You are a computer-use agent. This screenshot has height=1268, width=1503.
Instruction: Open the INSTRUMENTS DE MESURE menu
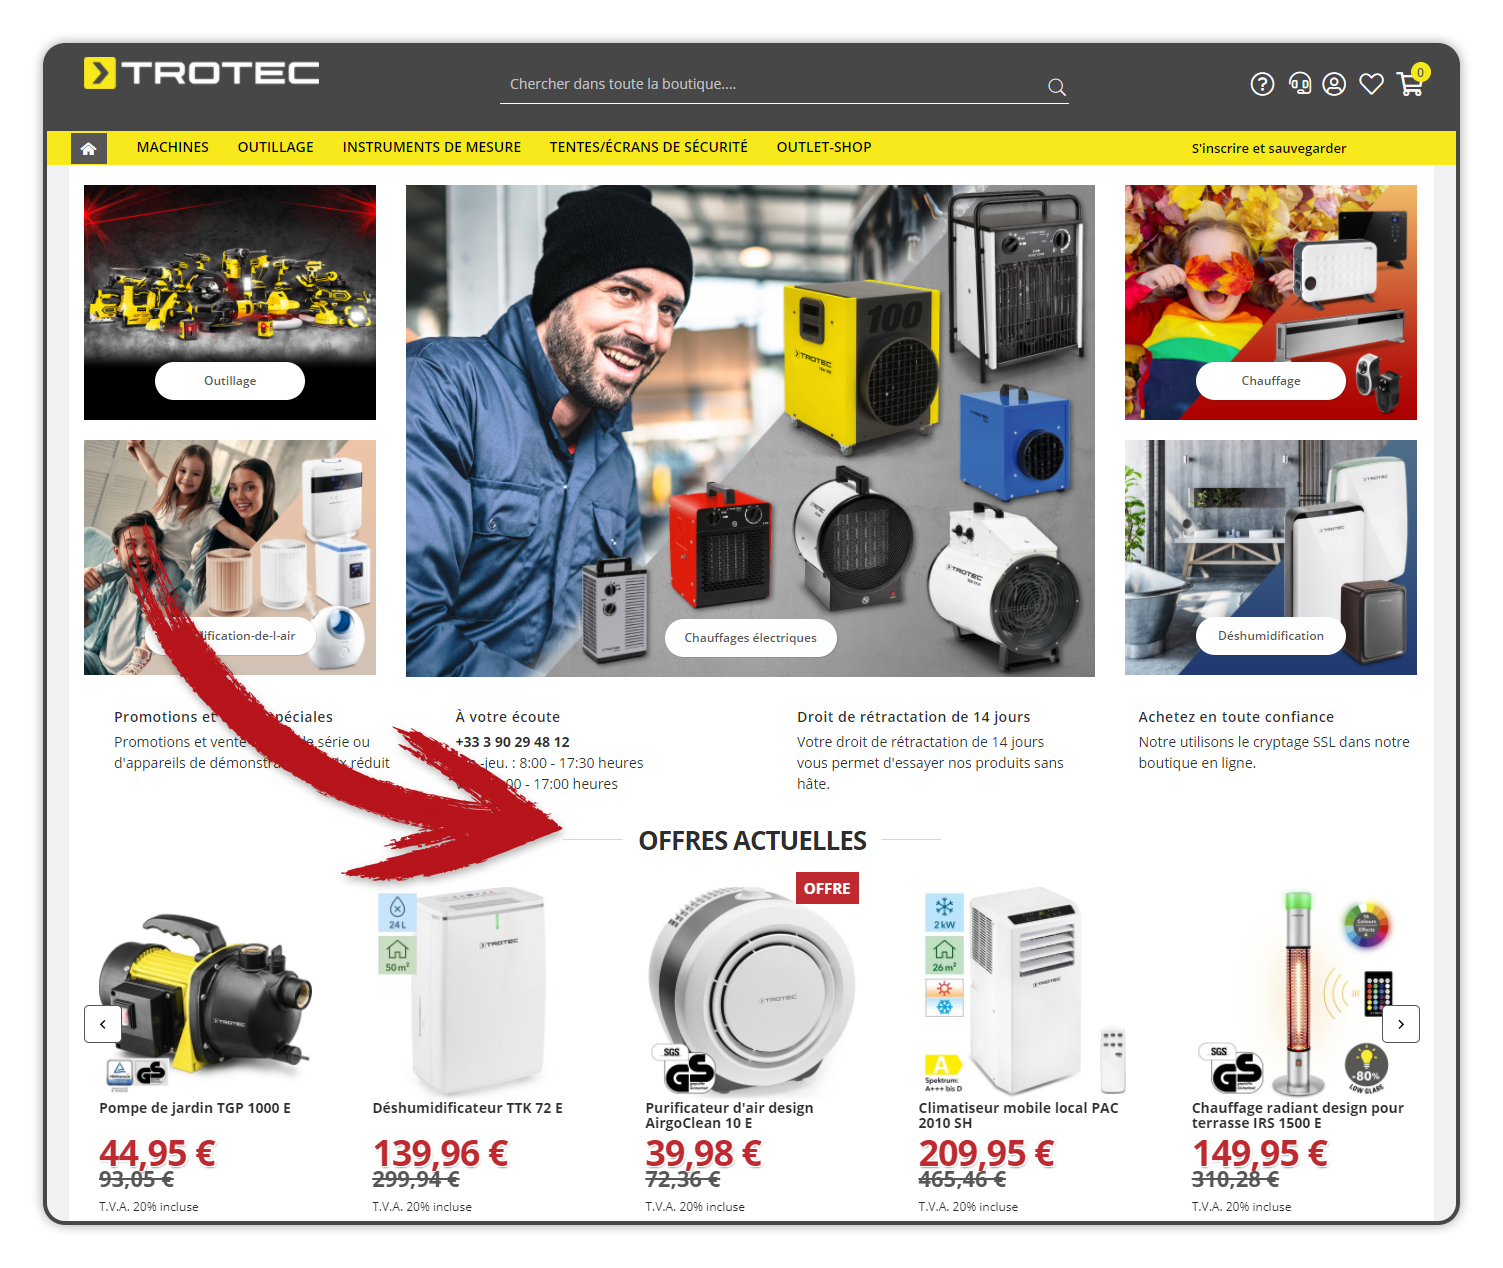432,147
